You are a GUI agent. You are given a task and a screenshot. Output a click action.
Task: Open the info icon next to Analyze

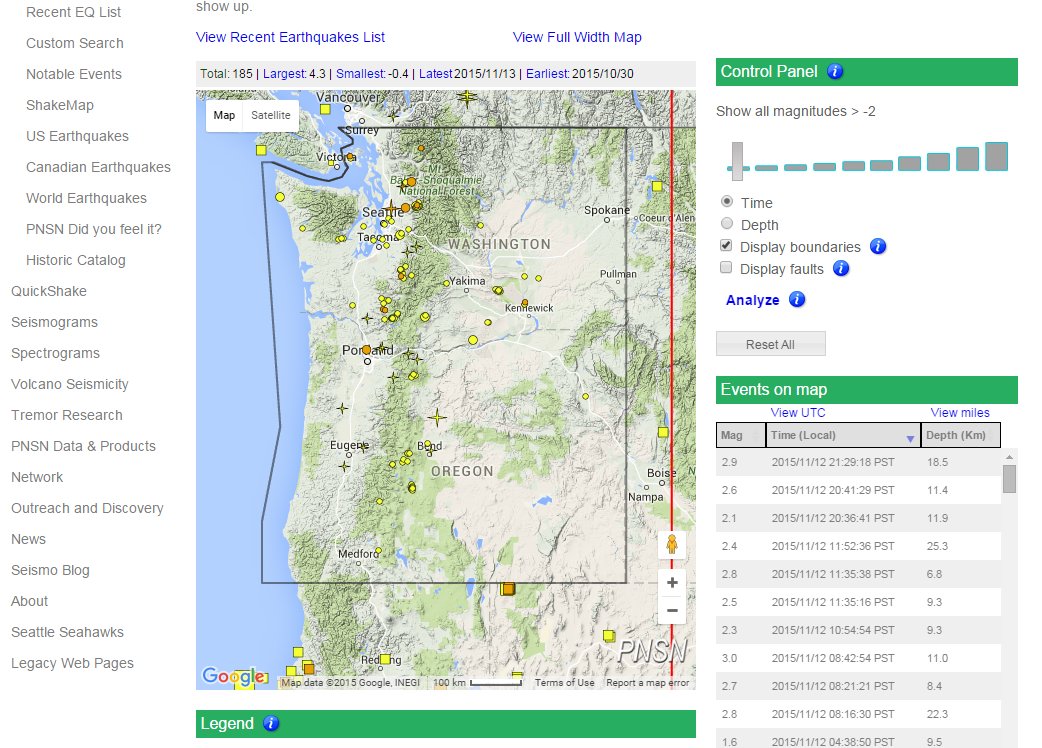point(796,299)
